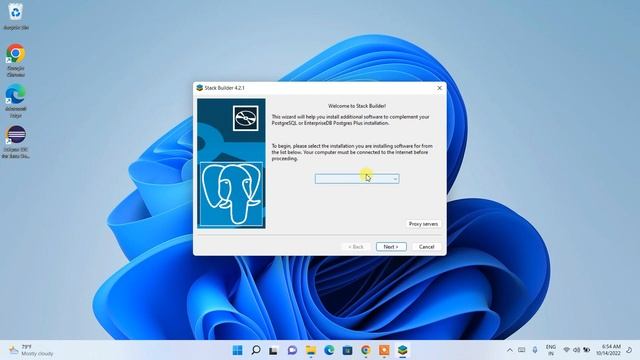
Task: Open Wi-Fi network tray icon
Action: 567,350
